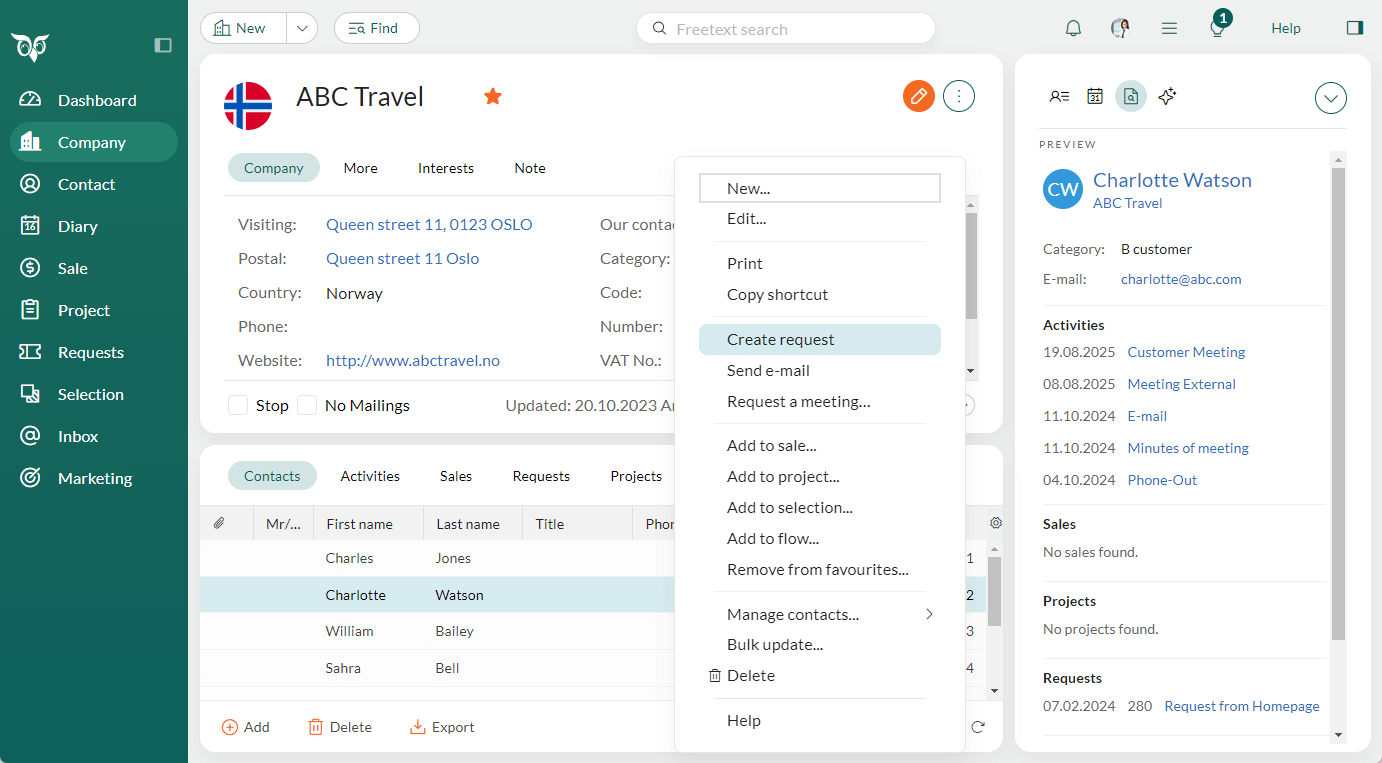Click the orange edit pencil icon
The height and width of the screenshot is (763, 1382).
pos(918,97)
